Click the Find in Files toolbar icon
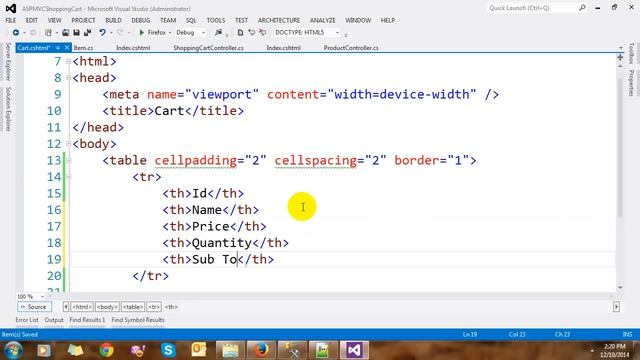Screen dimensions: 640x360 click(218, 33)
